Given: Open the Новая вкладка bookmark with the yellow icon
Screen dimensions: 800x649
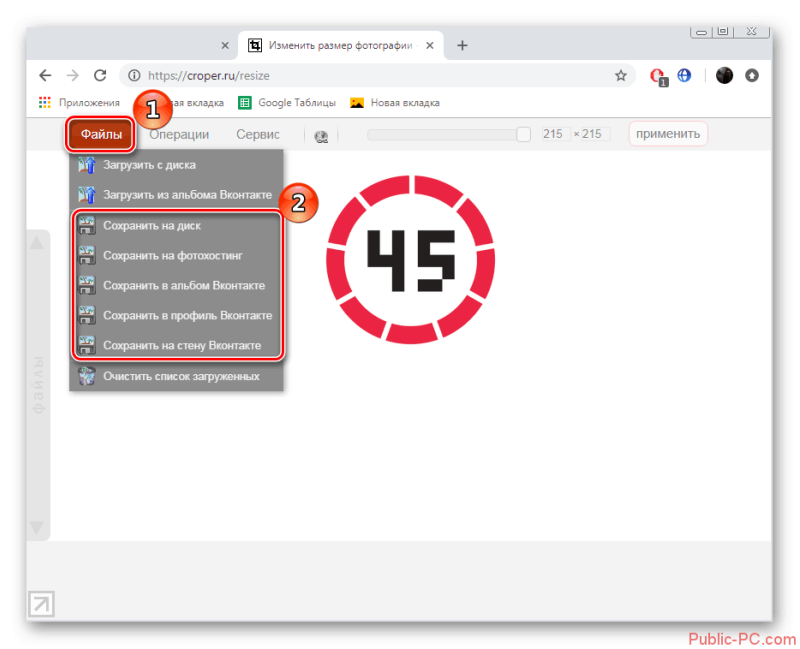Looking at the screenshot, I should [395, 103].
